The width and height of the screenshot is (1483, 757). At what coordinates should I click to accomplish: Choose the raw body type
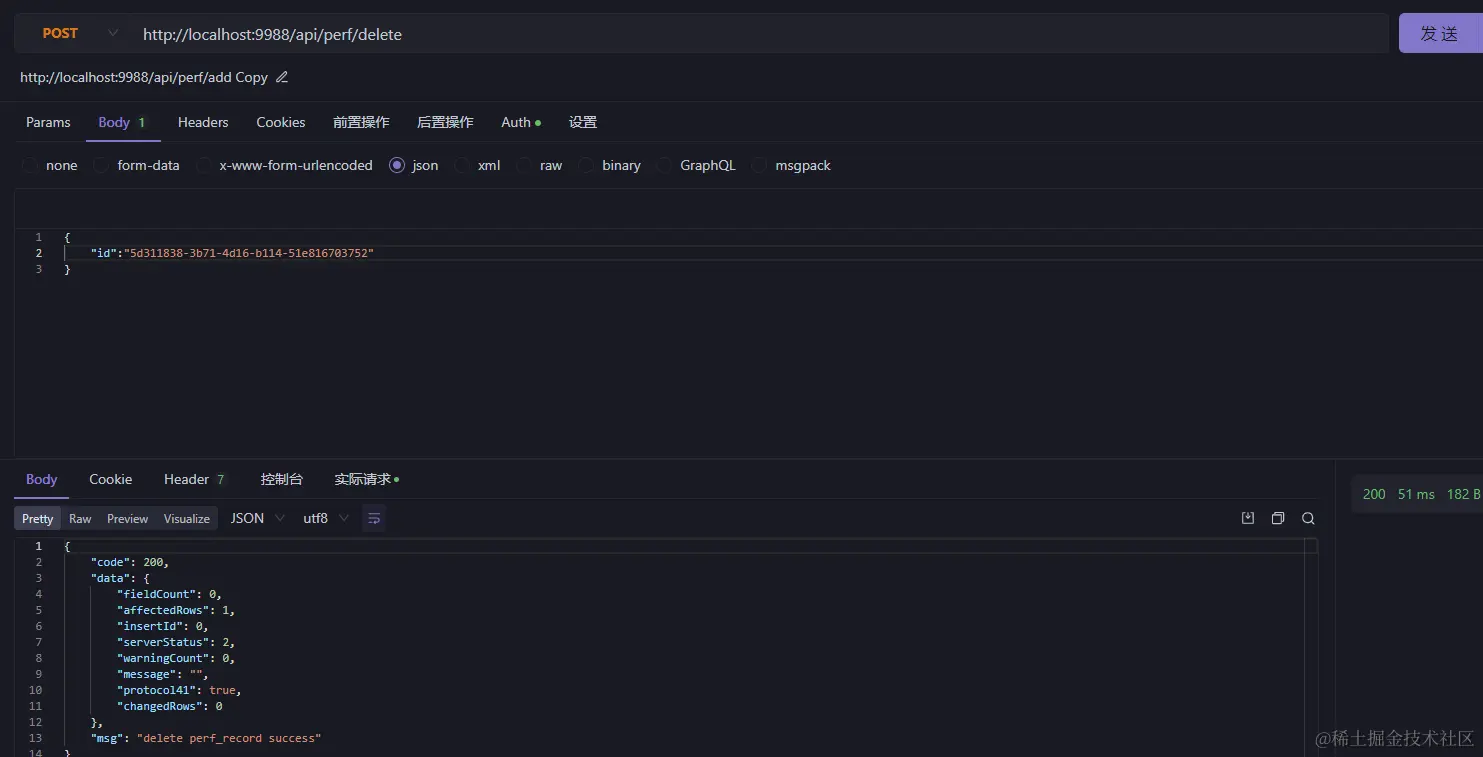tap(540, 165)
